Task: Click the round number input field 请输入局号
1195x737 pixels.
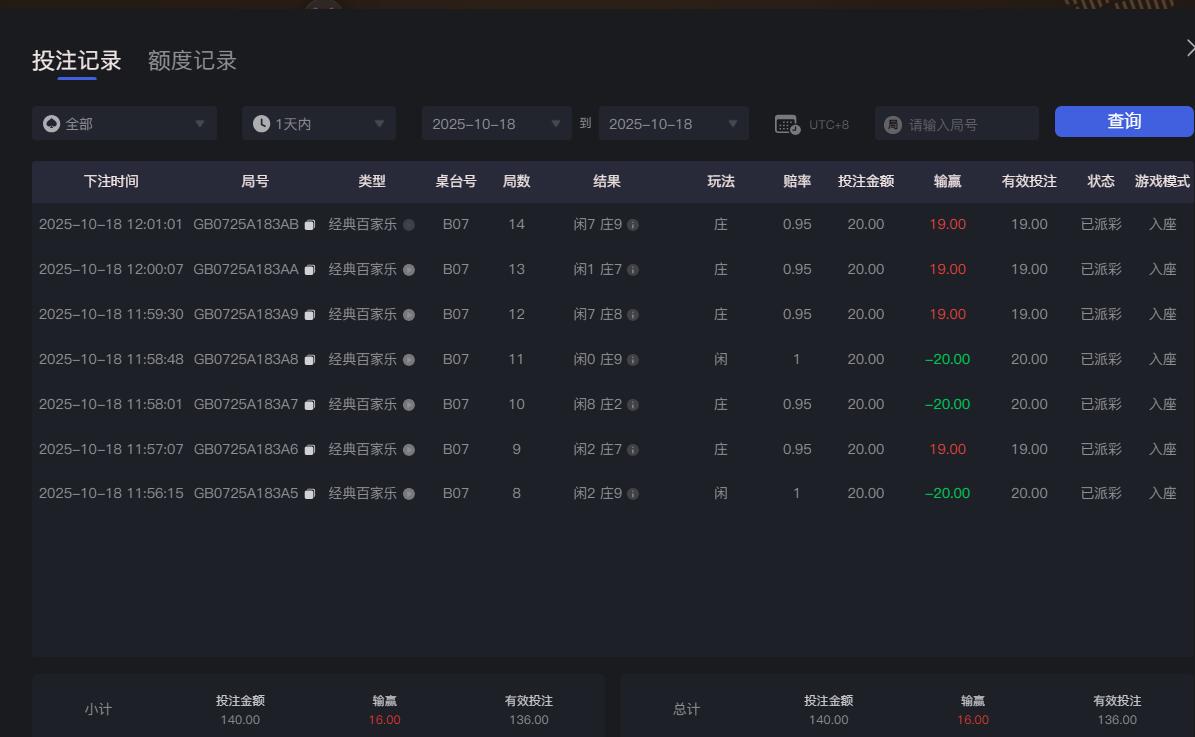Action: [956, 122]
